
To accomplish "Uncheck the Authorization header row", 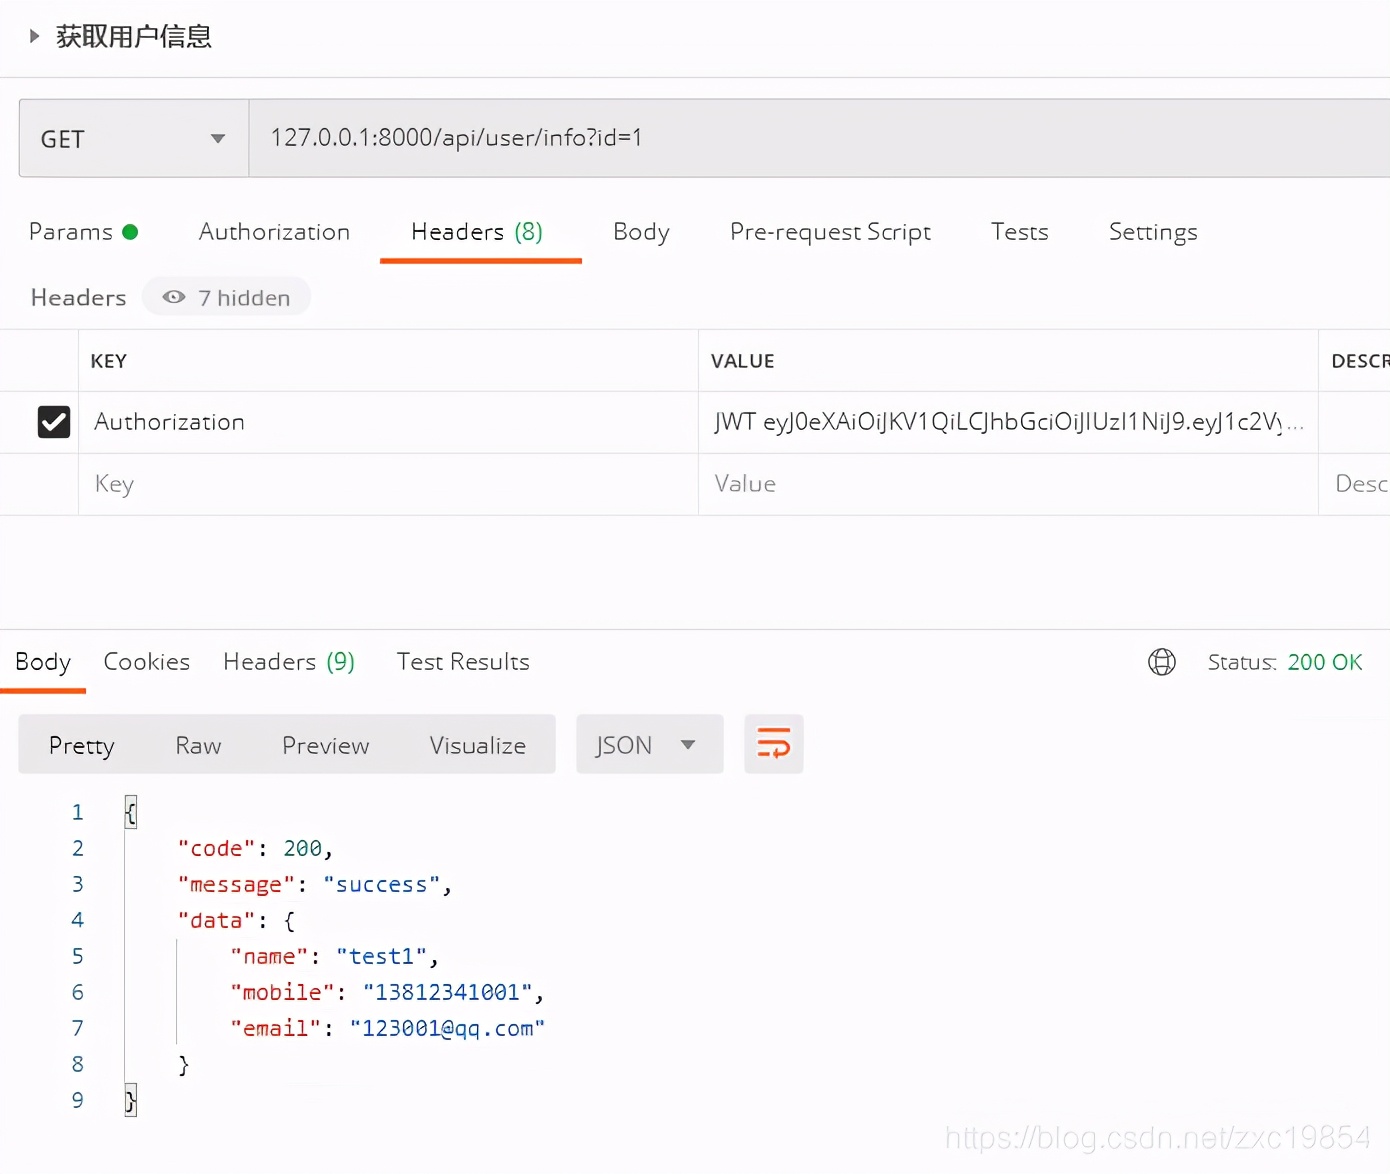I will [53, 421].
